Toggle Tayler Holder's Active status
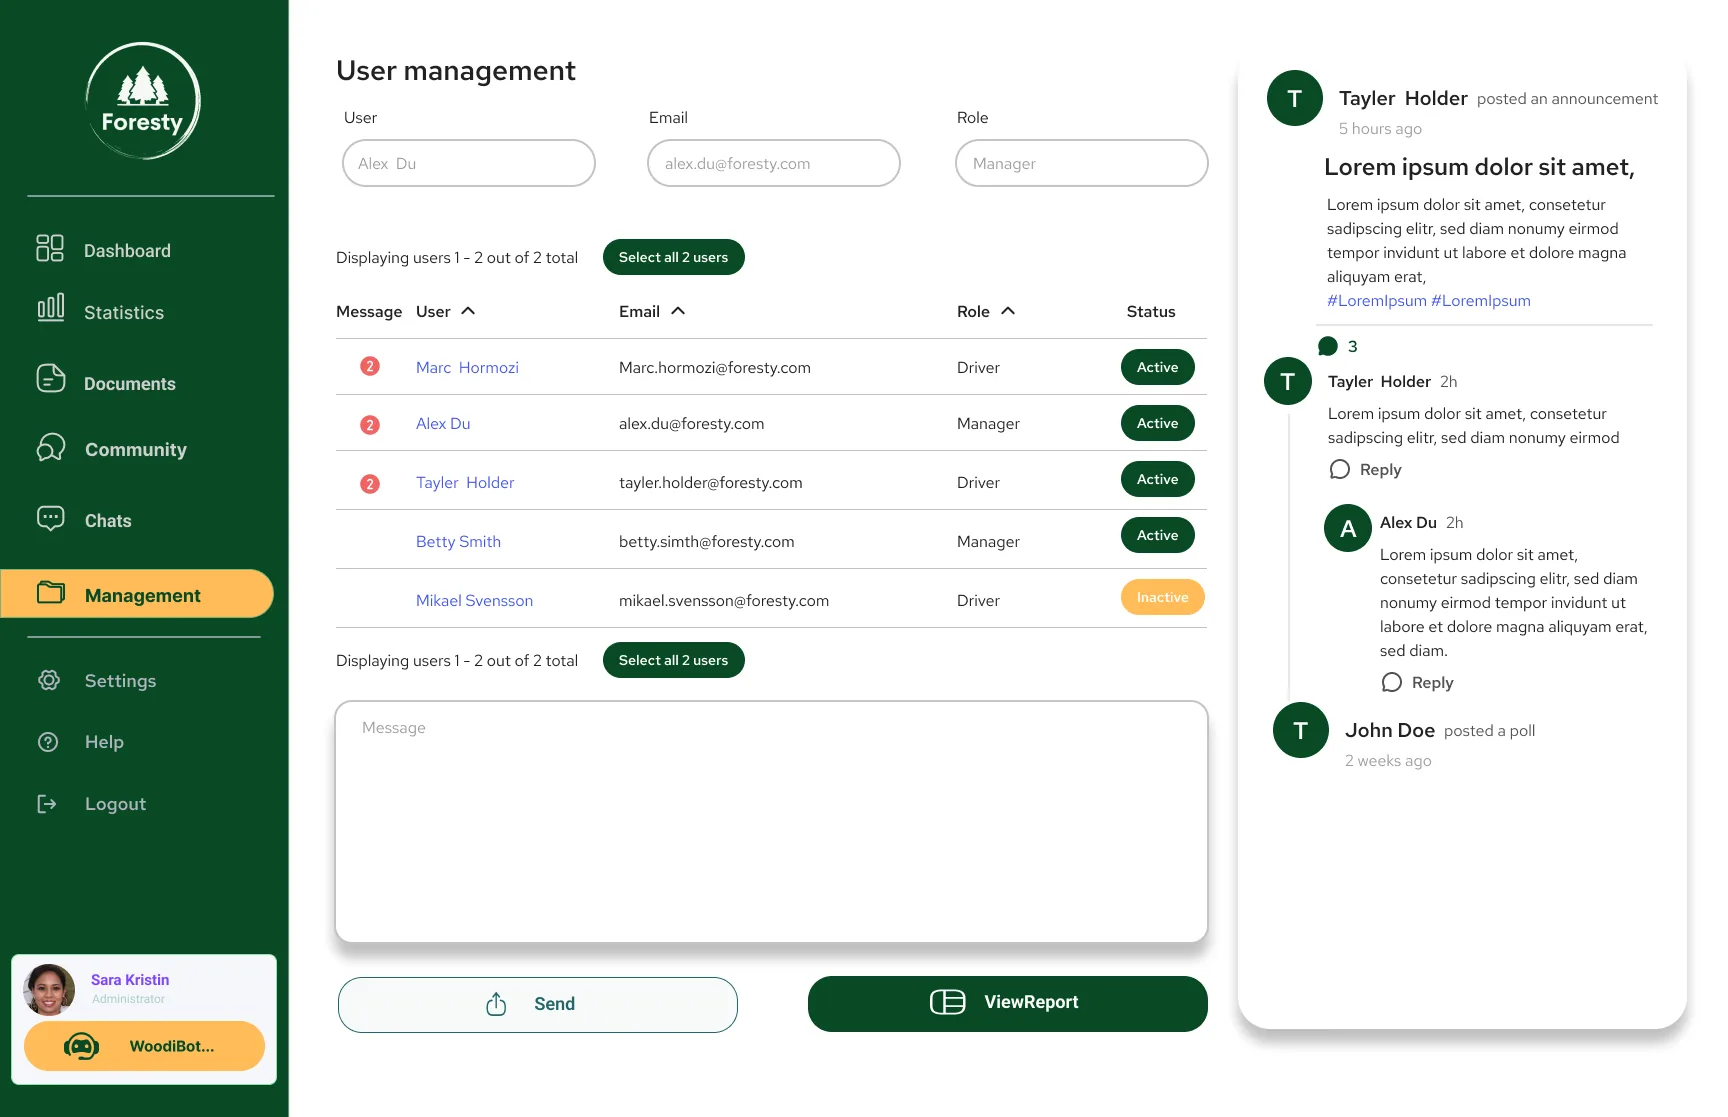The width and height of the screenshot is (1728, 1117). [x=1158, y=479]
